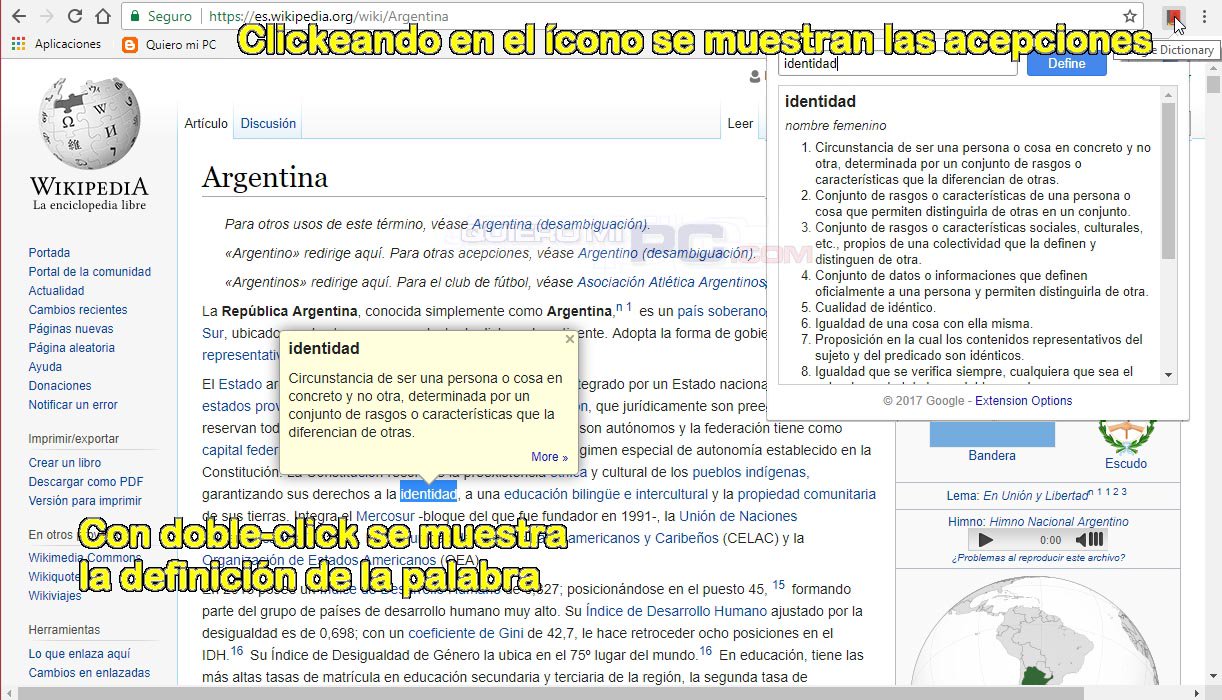Screen dimensions: 1222x700
Task: Open Cambios recientes in sidebar
Action: pyautogui.click(x=78, y=310)
